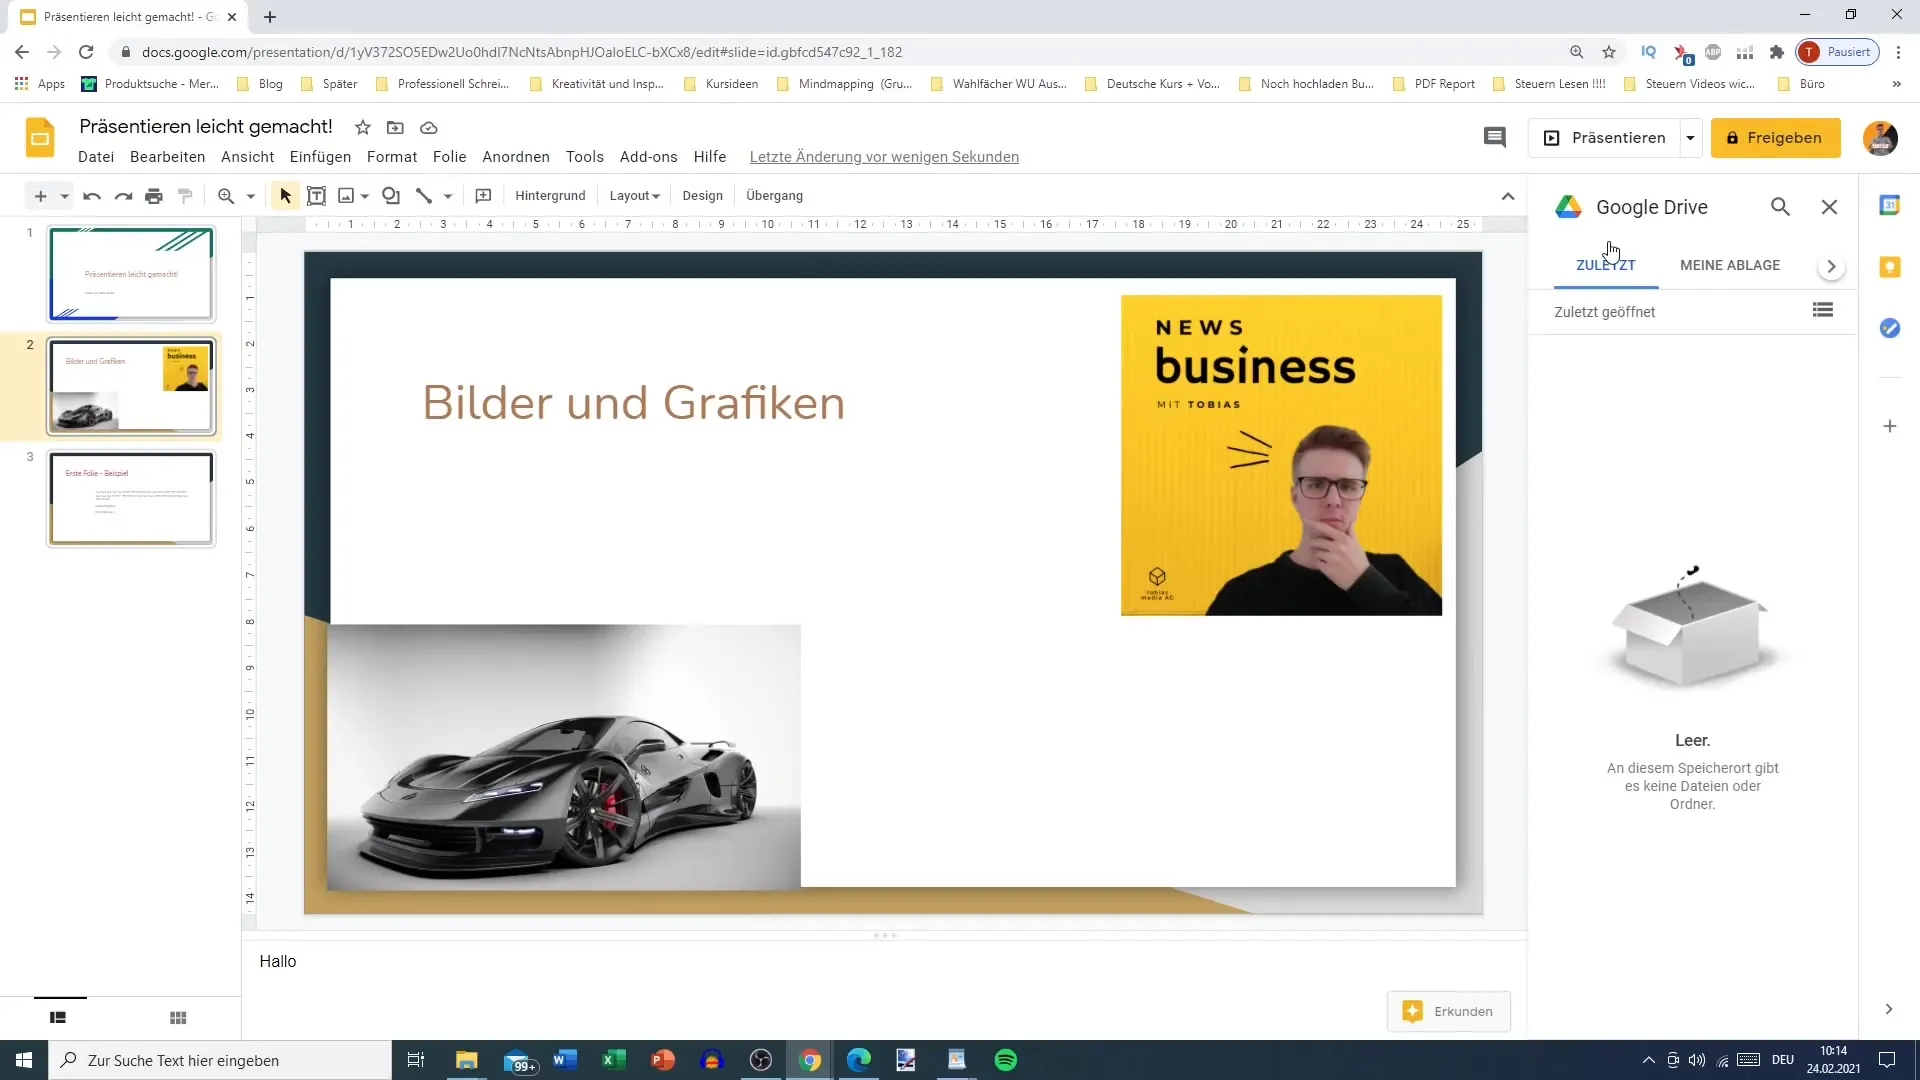Viewport: 1920px width, 1080px height.
Task: Click the Präsentieren button
Action: coord(1604,138)
